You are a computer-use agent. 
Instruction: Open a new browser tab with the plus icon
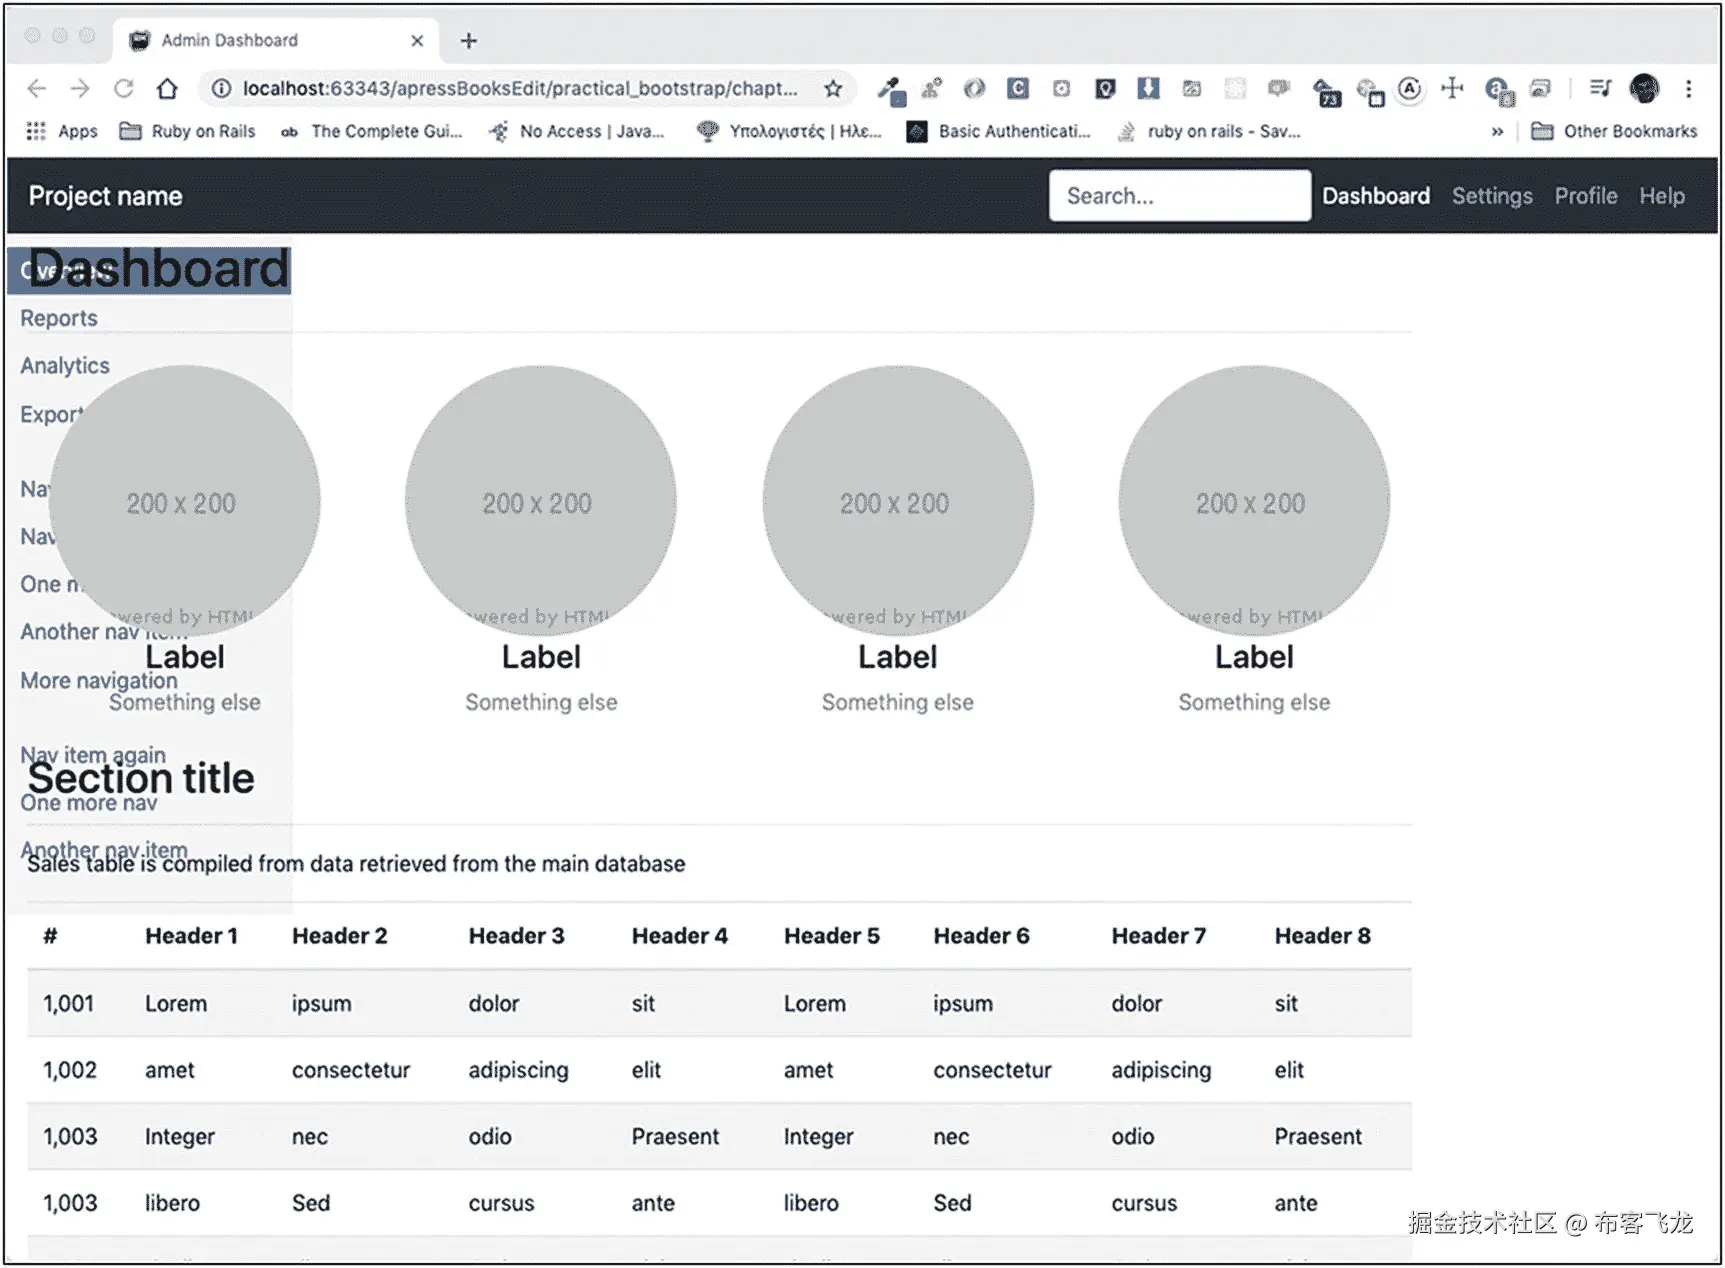[468, 41]
